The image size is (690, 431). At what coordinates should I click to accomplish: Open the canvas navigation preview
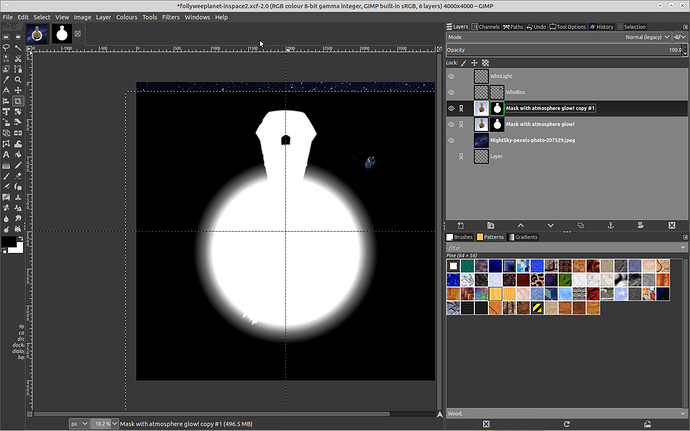[x=439, y=414]
